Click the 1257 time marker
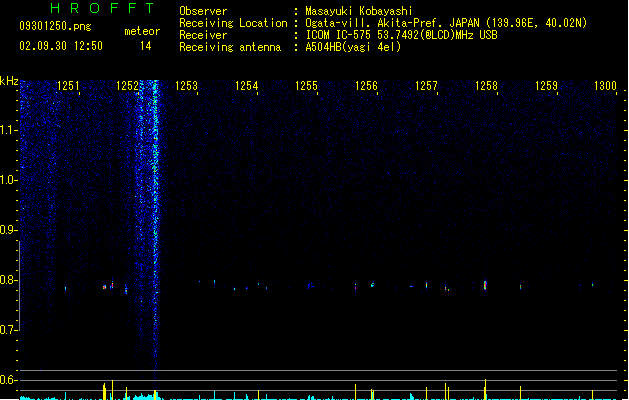Image resolution: width=629 pixels, height=400 pixels. (x=426, y=86)
